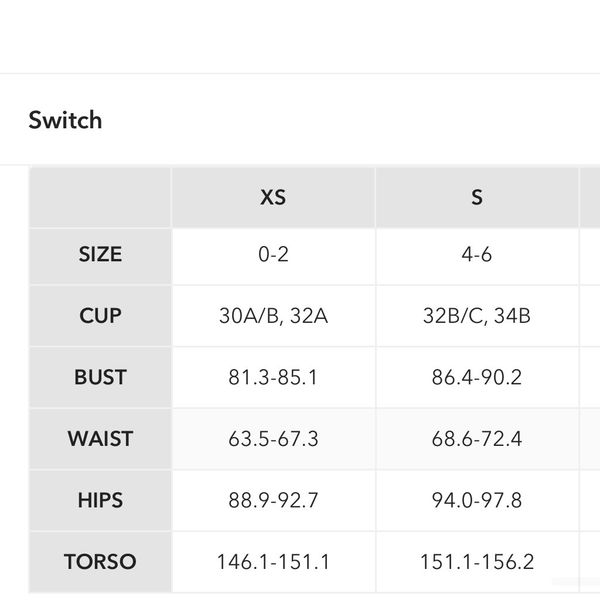Click the TORSO row label
Viewport: 600px width, 600px height.
click(x=100, y=561)
